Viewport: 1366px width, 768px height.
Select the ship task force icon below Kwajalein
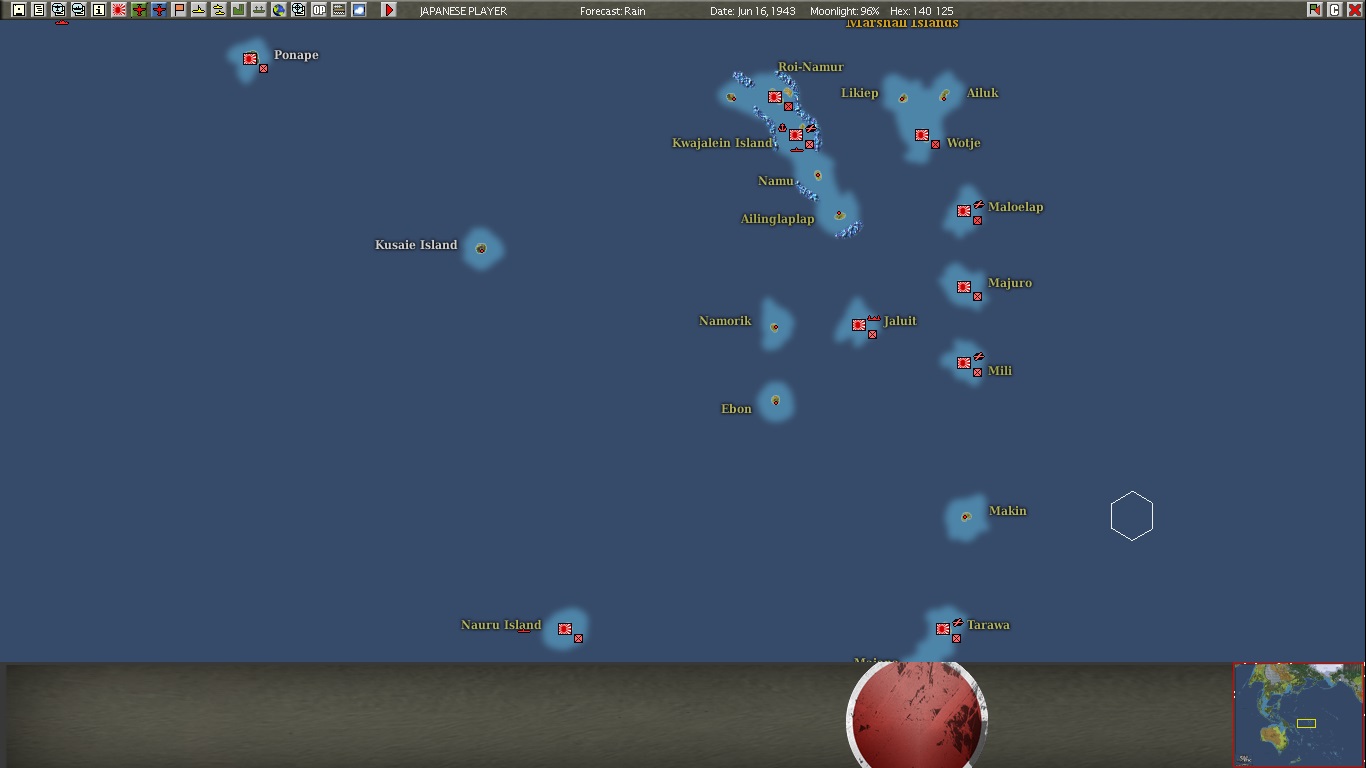click(x=797, y=150)
